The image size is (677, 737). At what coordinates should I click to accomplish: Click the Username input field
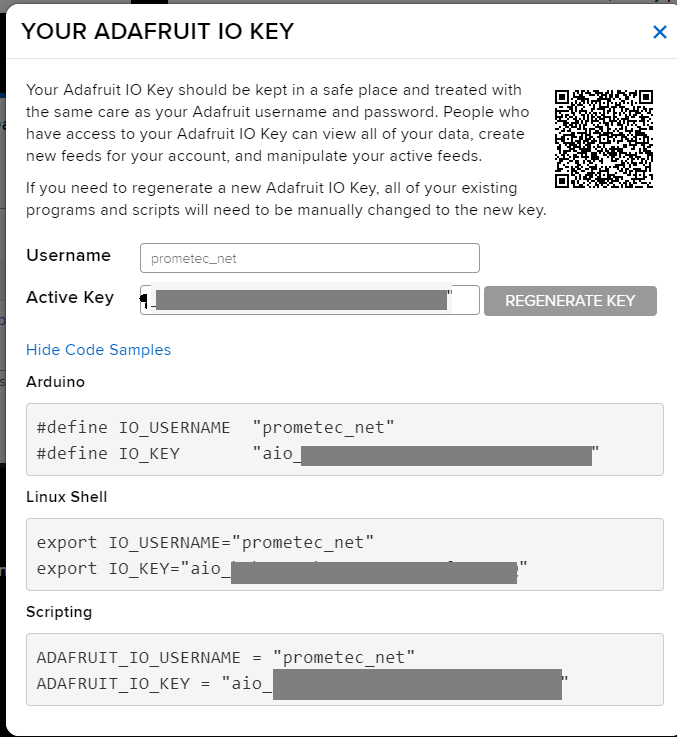click(x=310, y=258)
